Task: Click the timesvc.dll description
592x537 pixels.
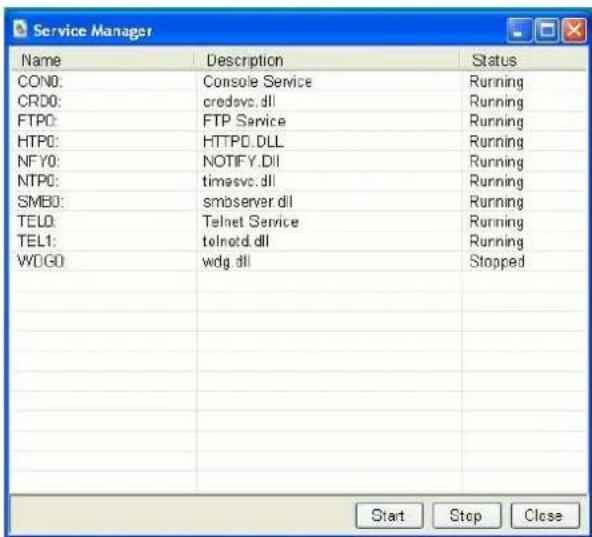Action: [x=239, y=181]
